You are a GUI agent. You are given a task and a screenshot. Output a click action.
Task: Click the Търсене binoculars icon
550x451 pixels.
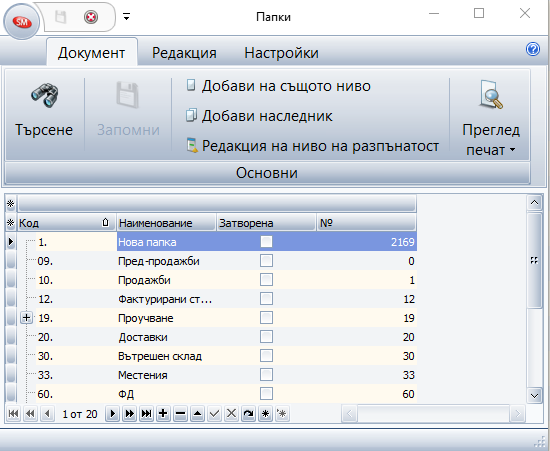click(x=45, y=95)
